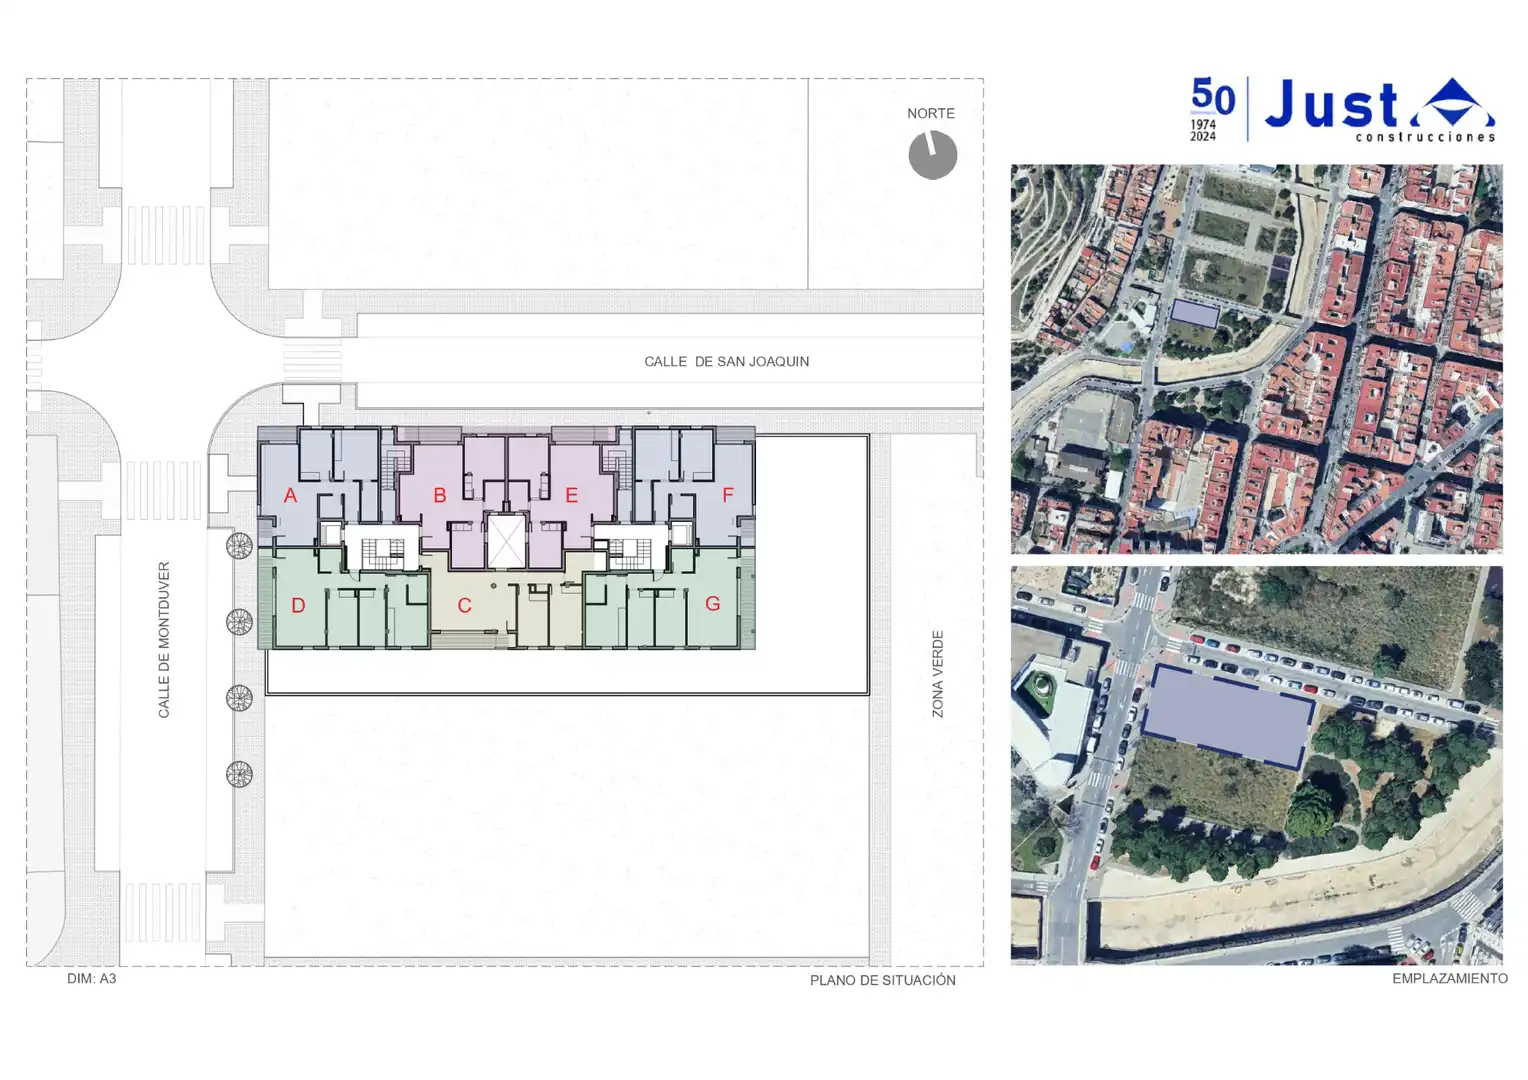
Task: Click the 'CALLE DE MONTDUVER' street label
Action: coord(164,640)
